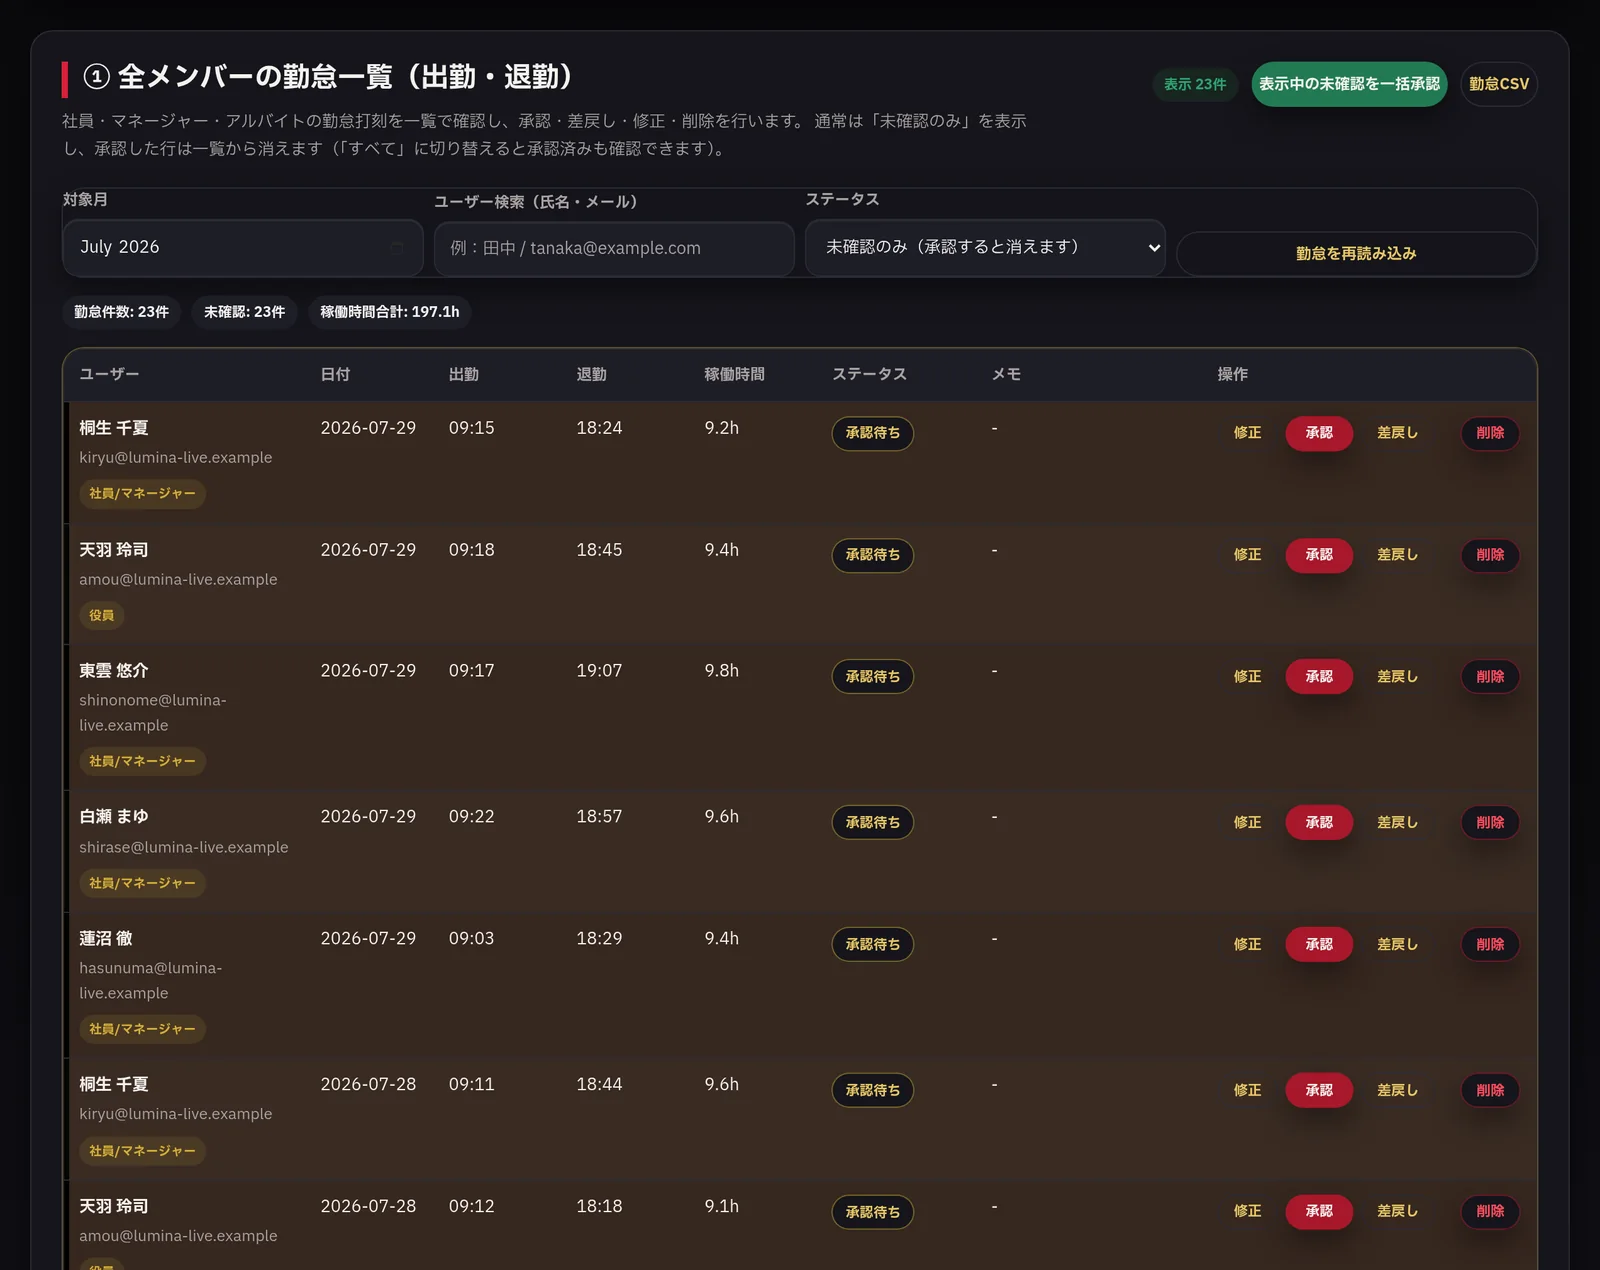The image size is (1600, 1270).
Task: Click 未確認: 23件 summary chip
Action: click(244, 312)
